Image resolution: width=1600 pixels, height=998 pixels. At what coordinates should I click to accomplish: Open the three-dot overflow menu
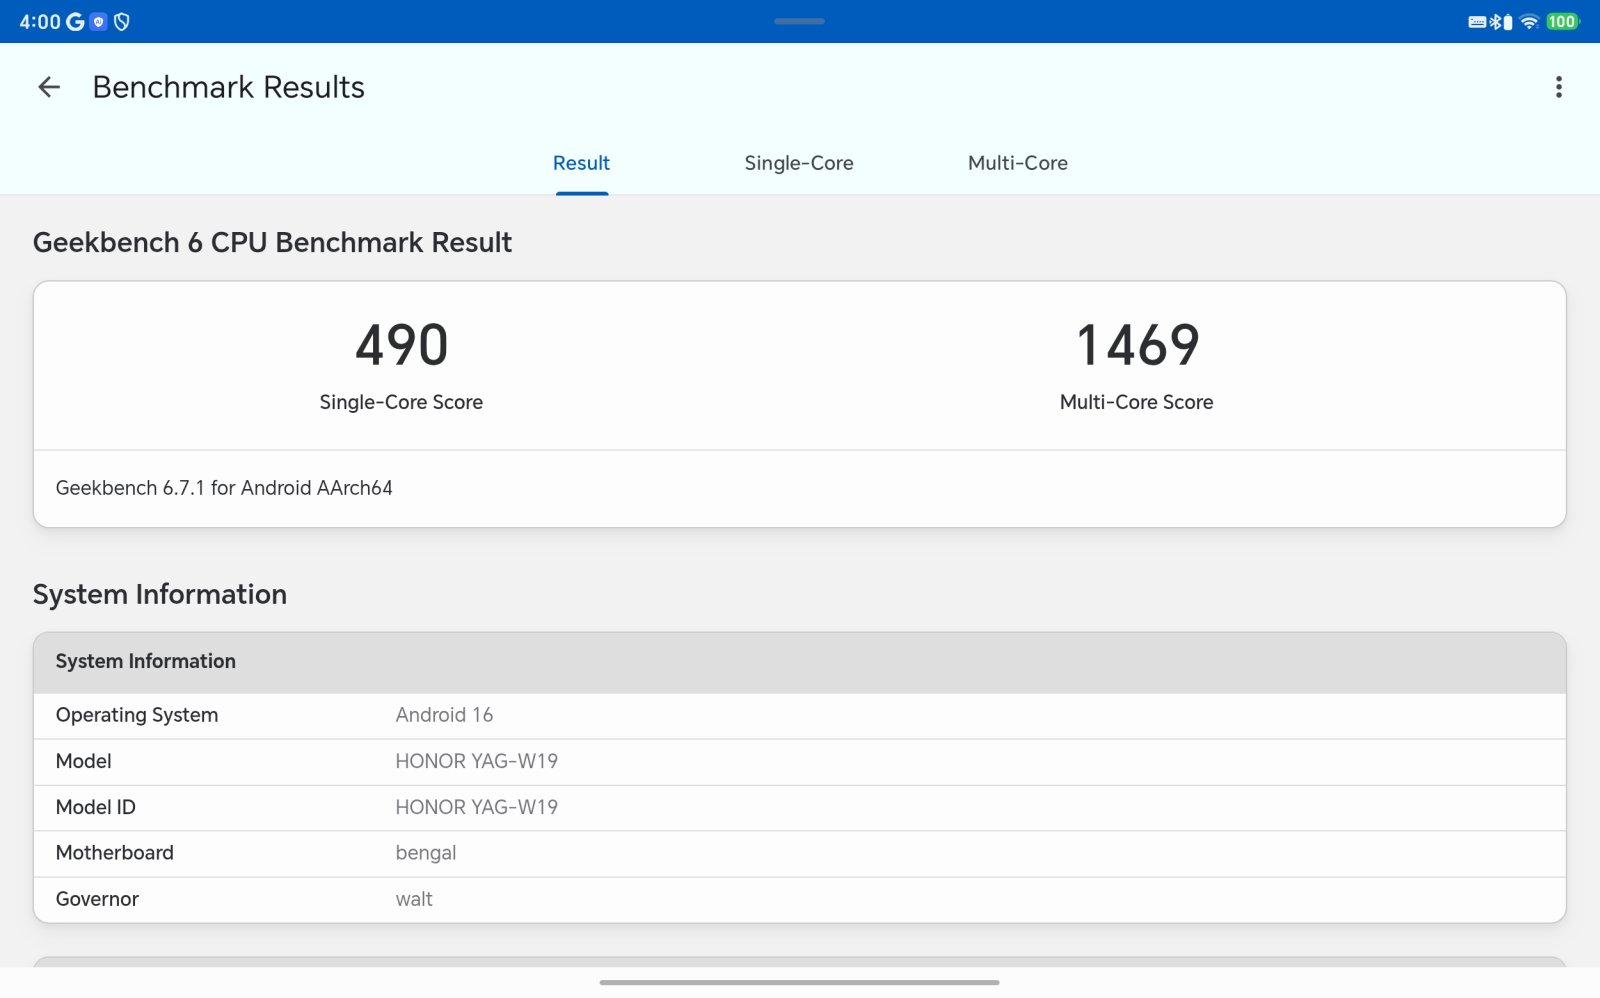[1558, 87]
